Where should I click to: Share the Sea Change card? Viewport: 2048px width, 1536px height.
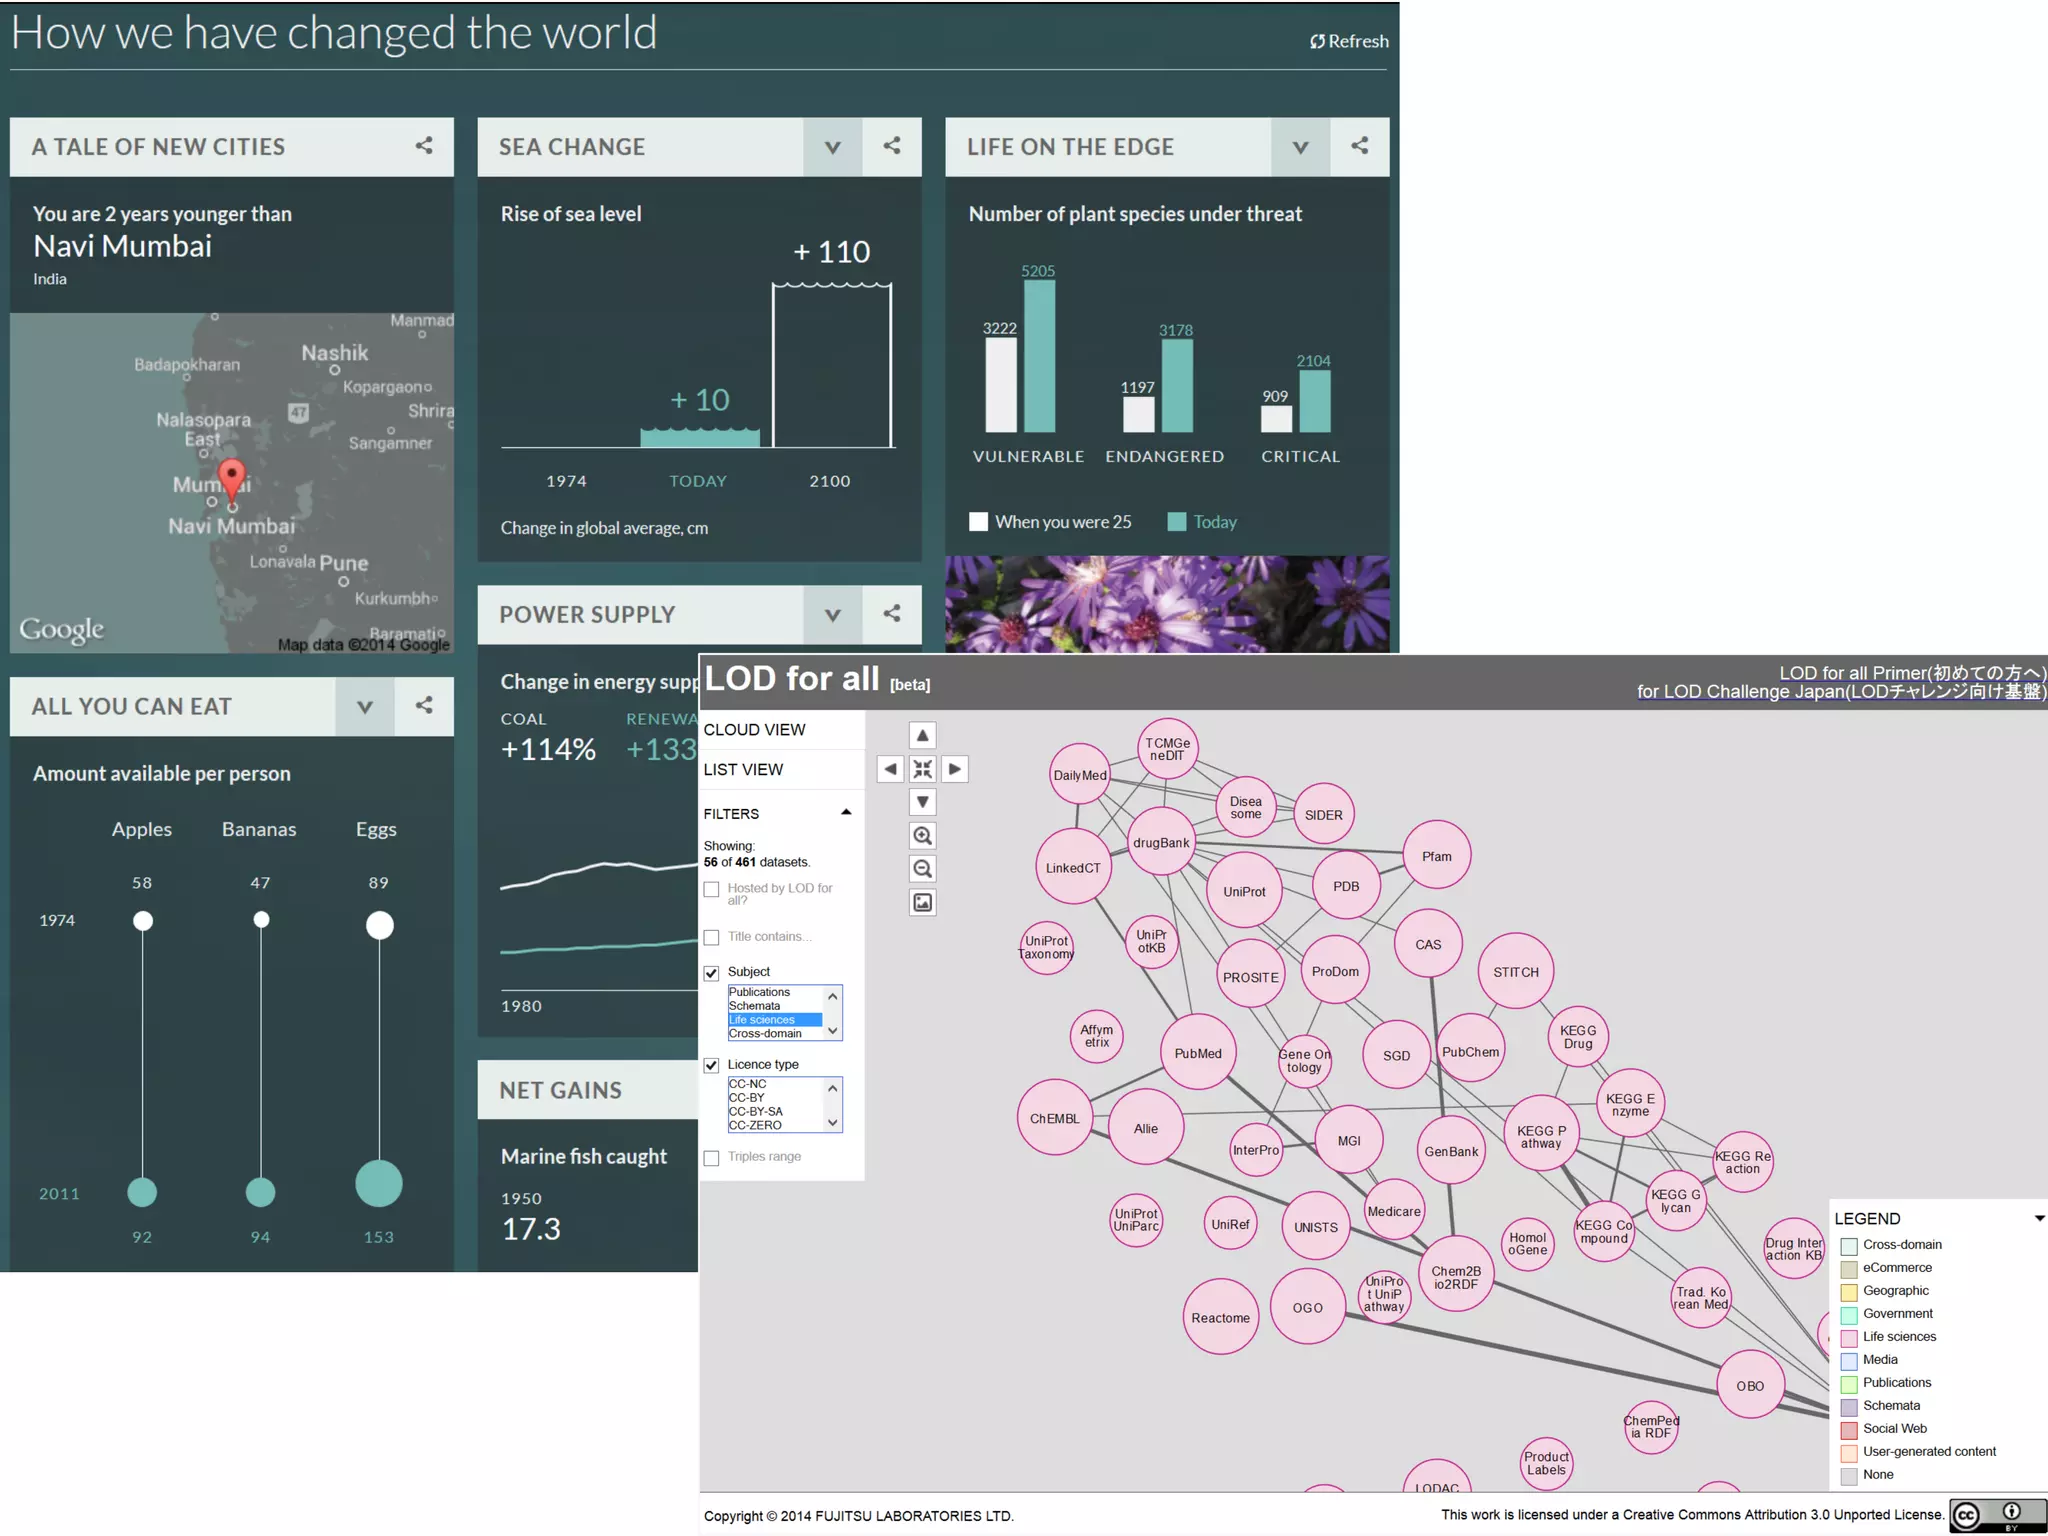click(892, 146)
